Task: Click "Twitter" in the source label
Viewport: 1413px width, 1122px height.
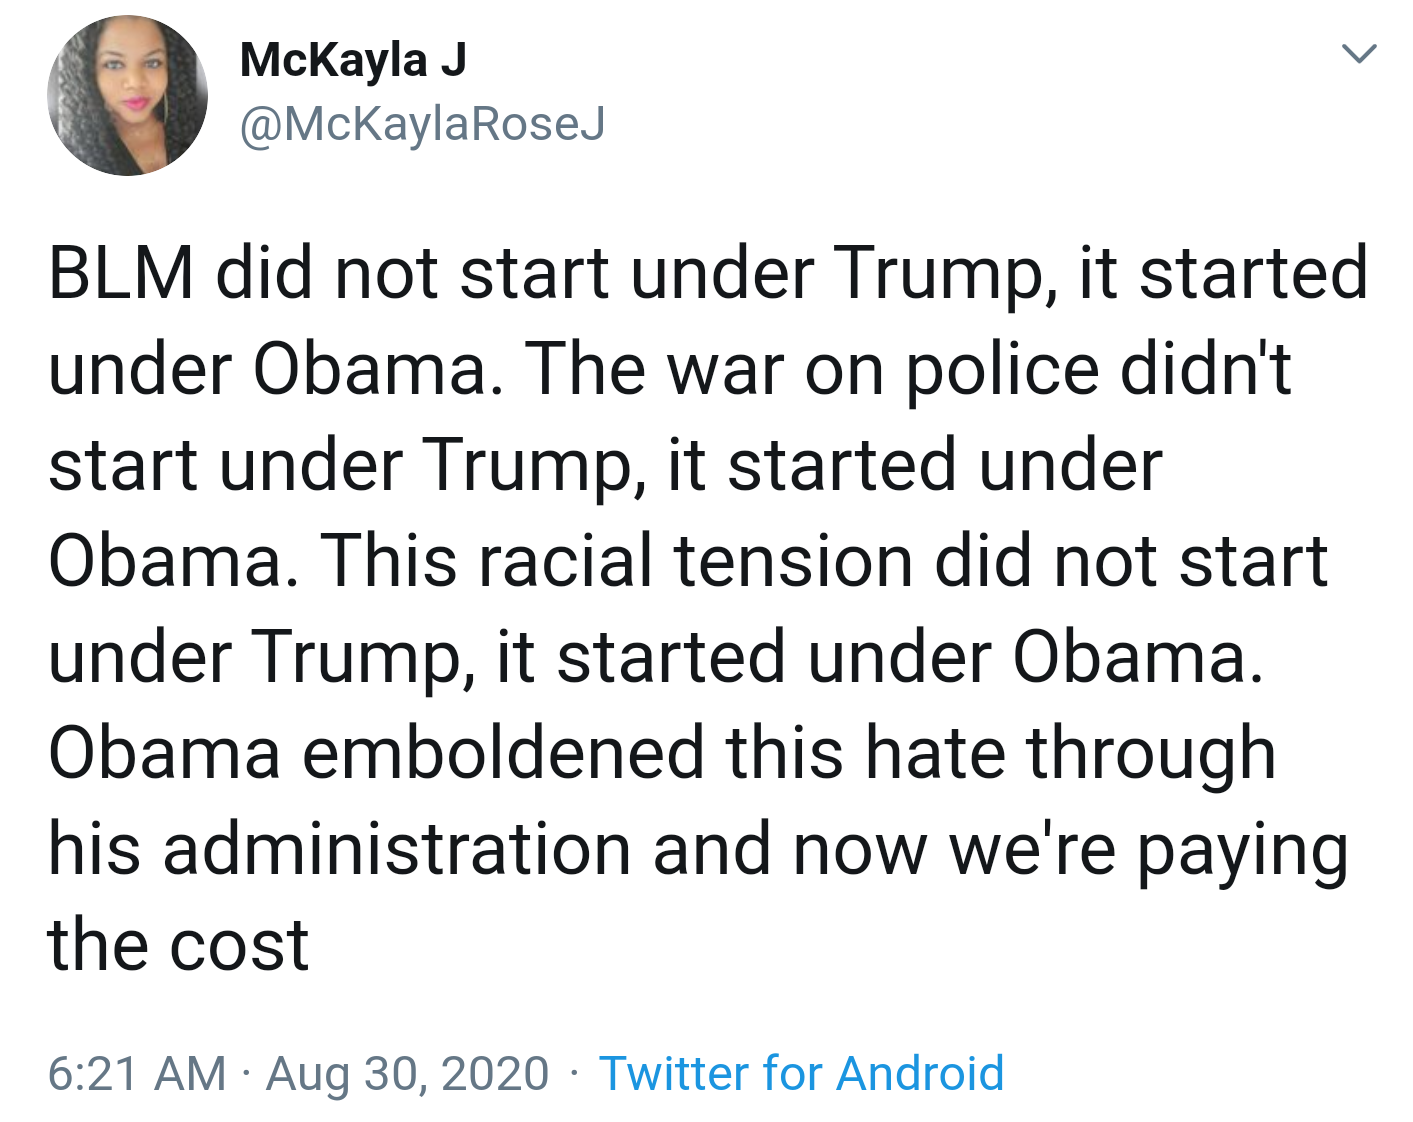Action: coord(673,1074)
